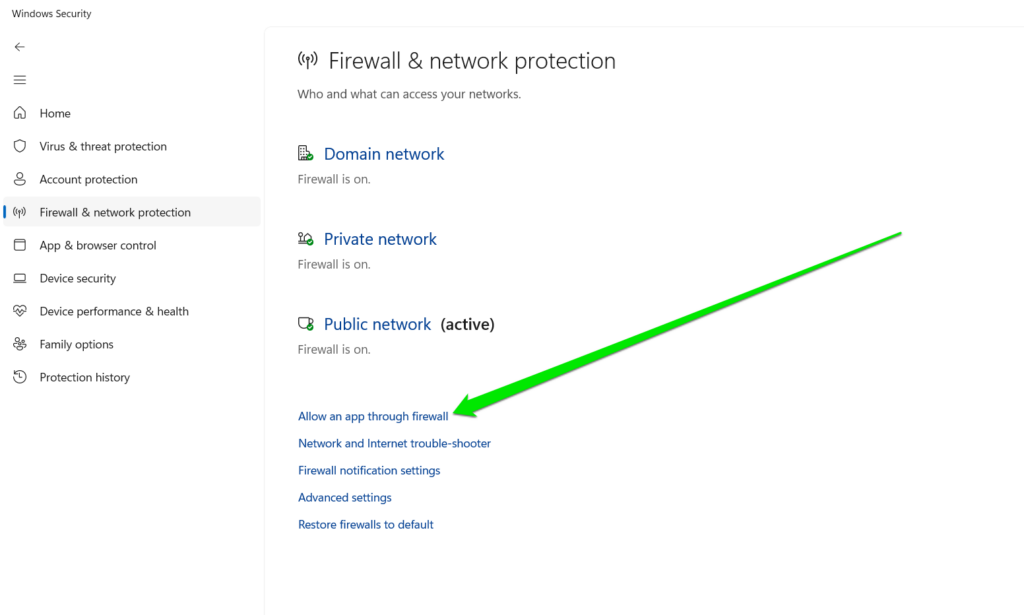The width and height of the screenshot is (1024, 615).
Task: Click the Device performance & health heart icon
Action: [x=20, y=311]
